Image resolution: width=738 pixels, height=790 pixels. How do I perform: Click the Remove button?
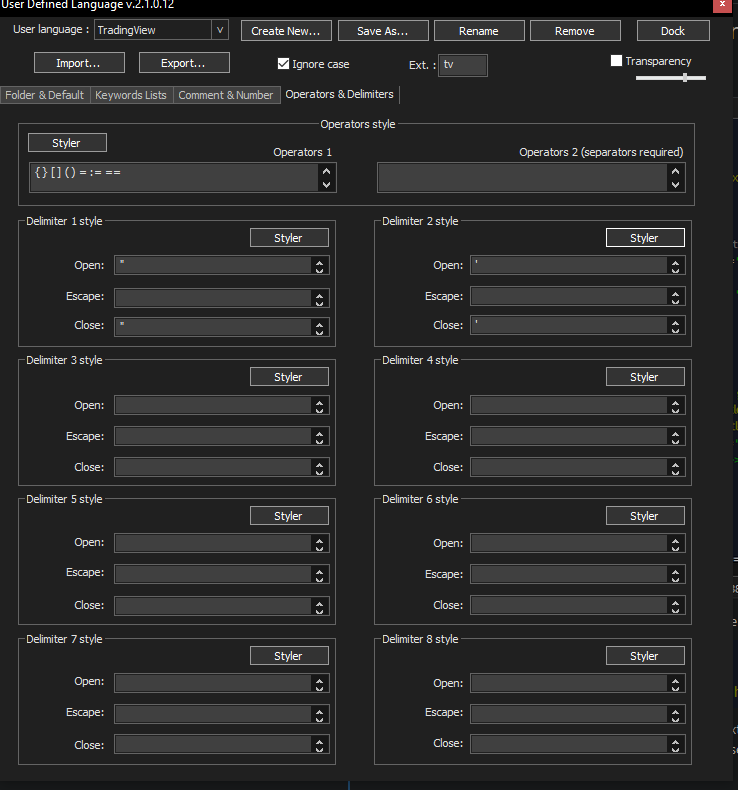pos(575,31)
